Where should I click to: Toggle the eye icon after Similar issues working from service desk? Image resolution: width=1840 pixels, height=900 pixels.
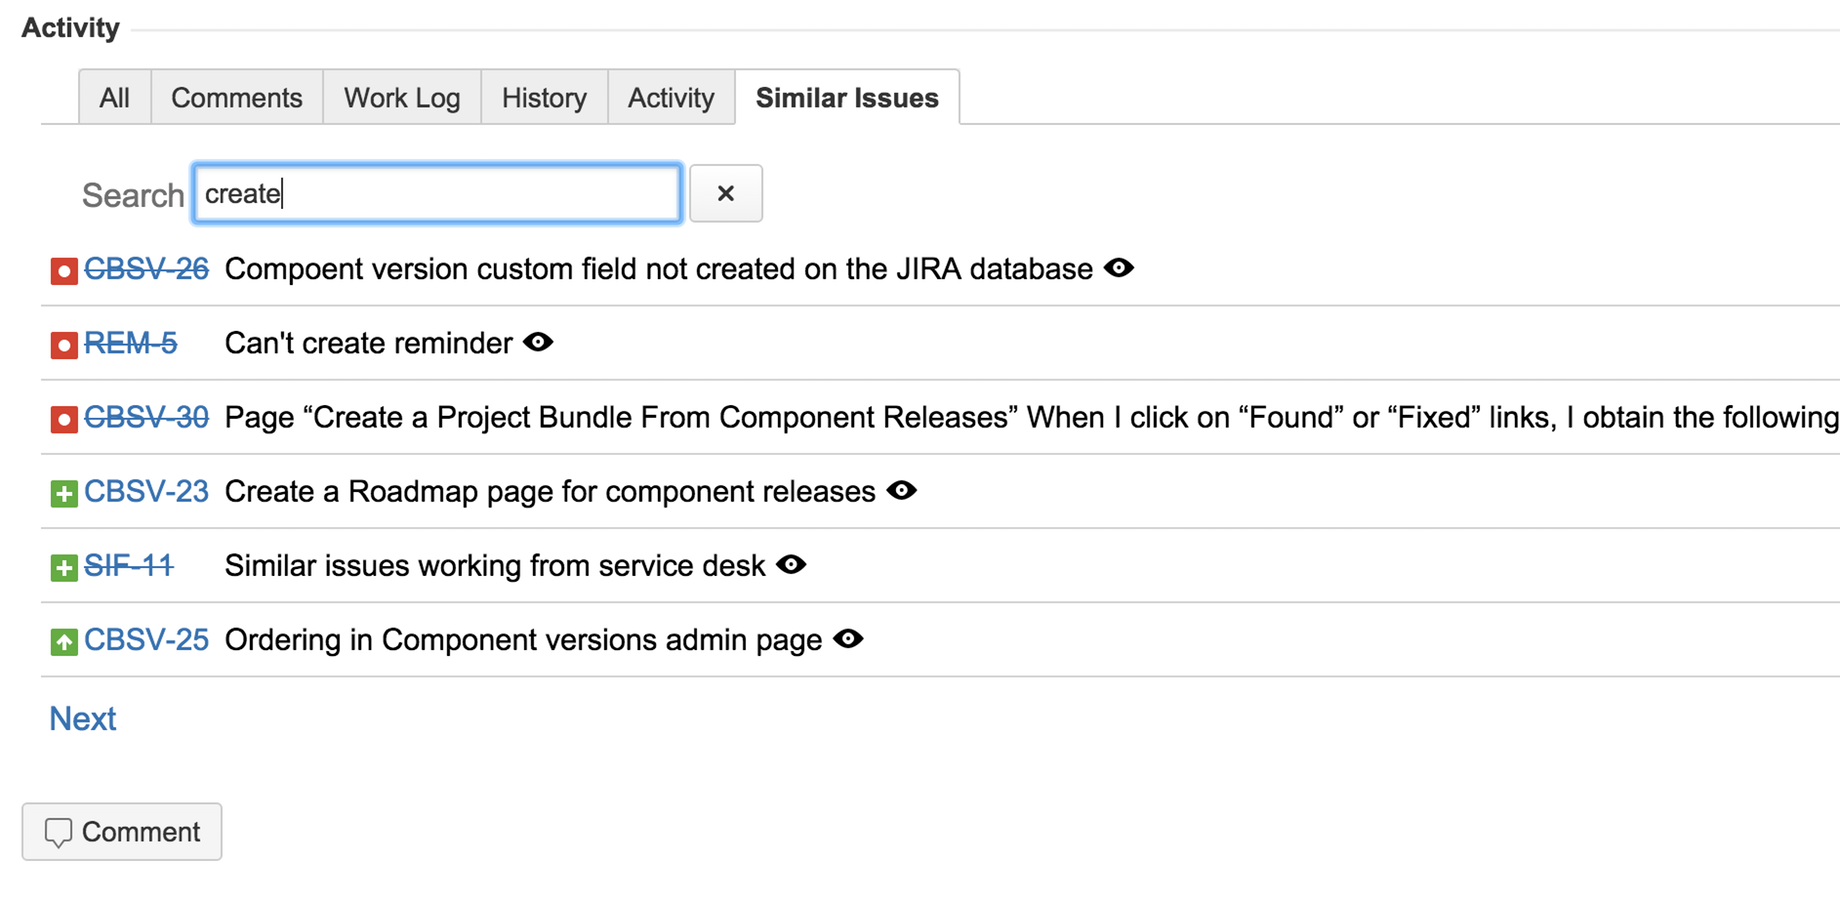791,564
